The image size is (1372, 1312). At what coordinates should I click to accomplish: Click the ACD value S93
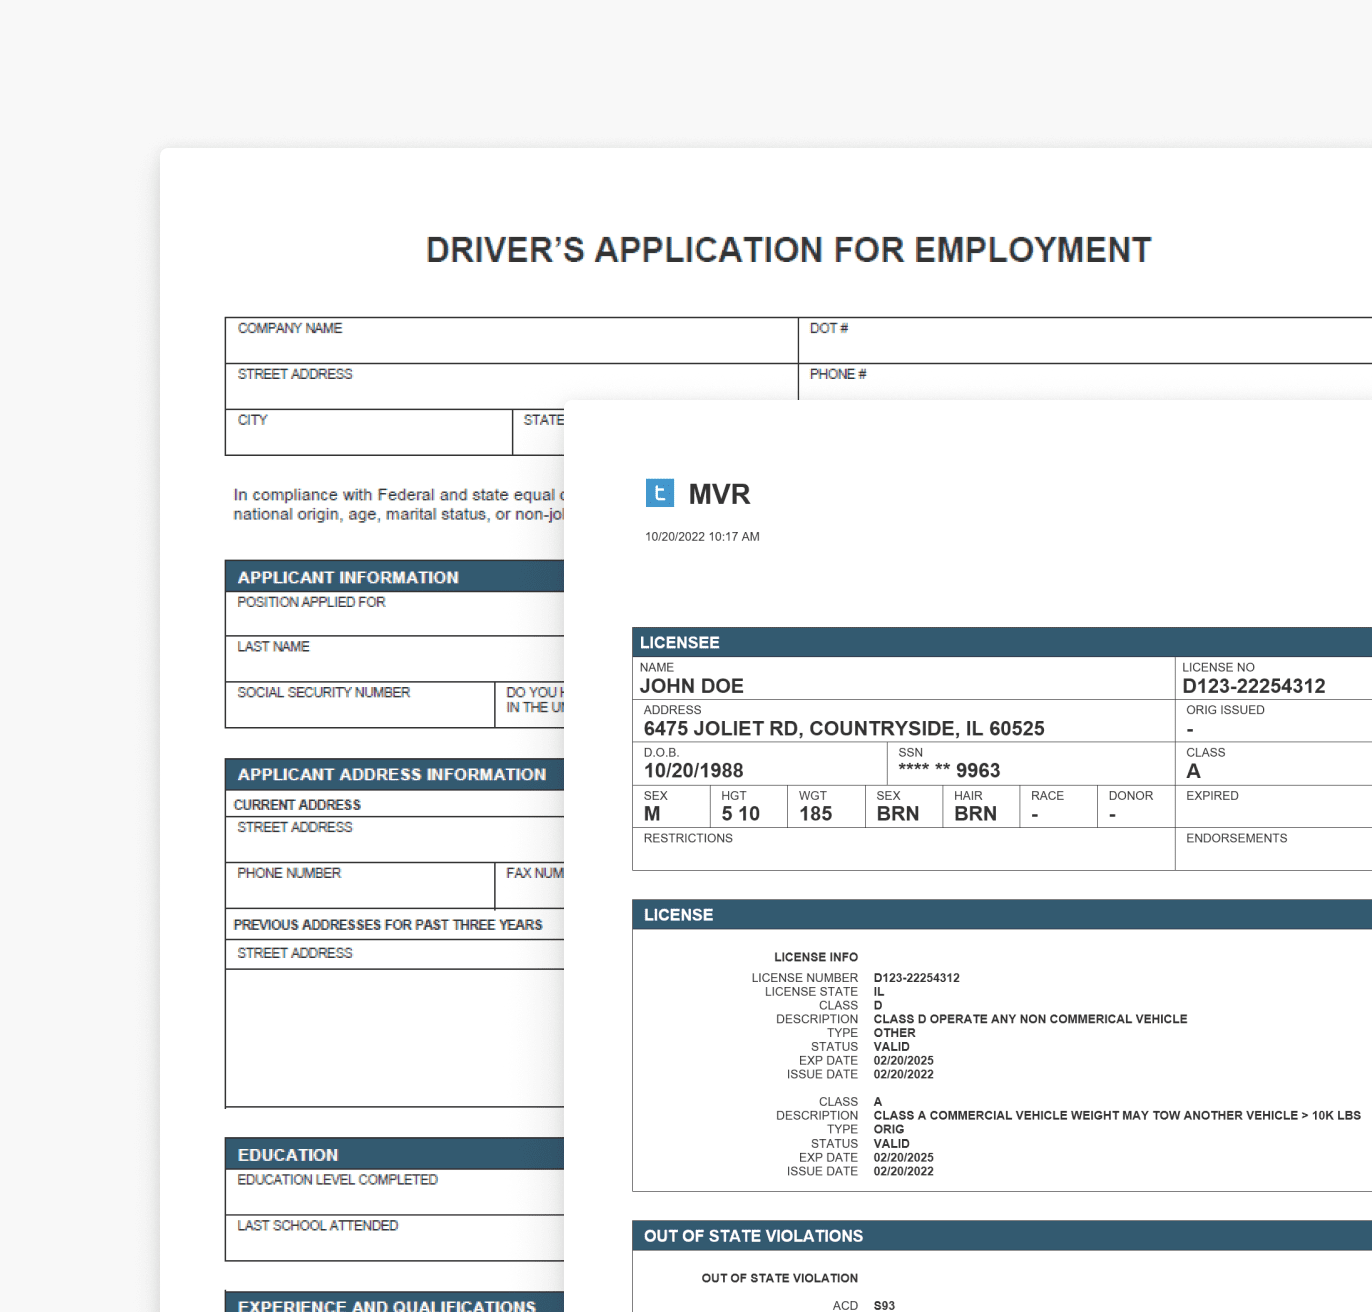[884, 1306]
